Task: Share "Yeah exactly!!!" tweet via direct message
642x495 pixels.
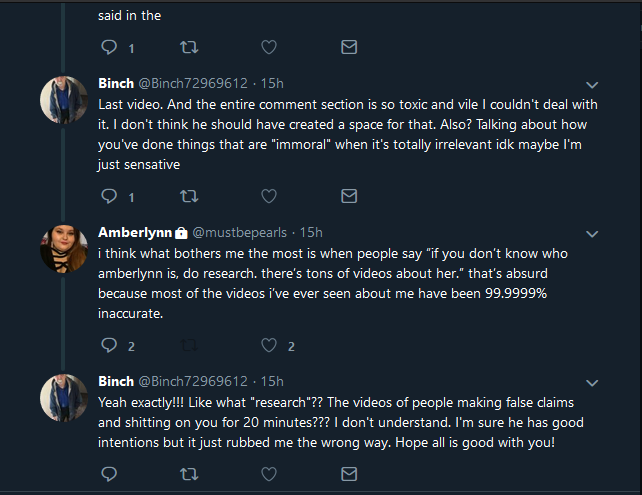Action: tap(349, 474)
